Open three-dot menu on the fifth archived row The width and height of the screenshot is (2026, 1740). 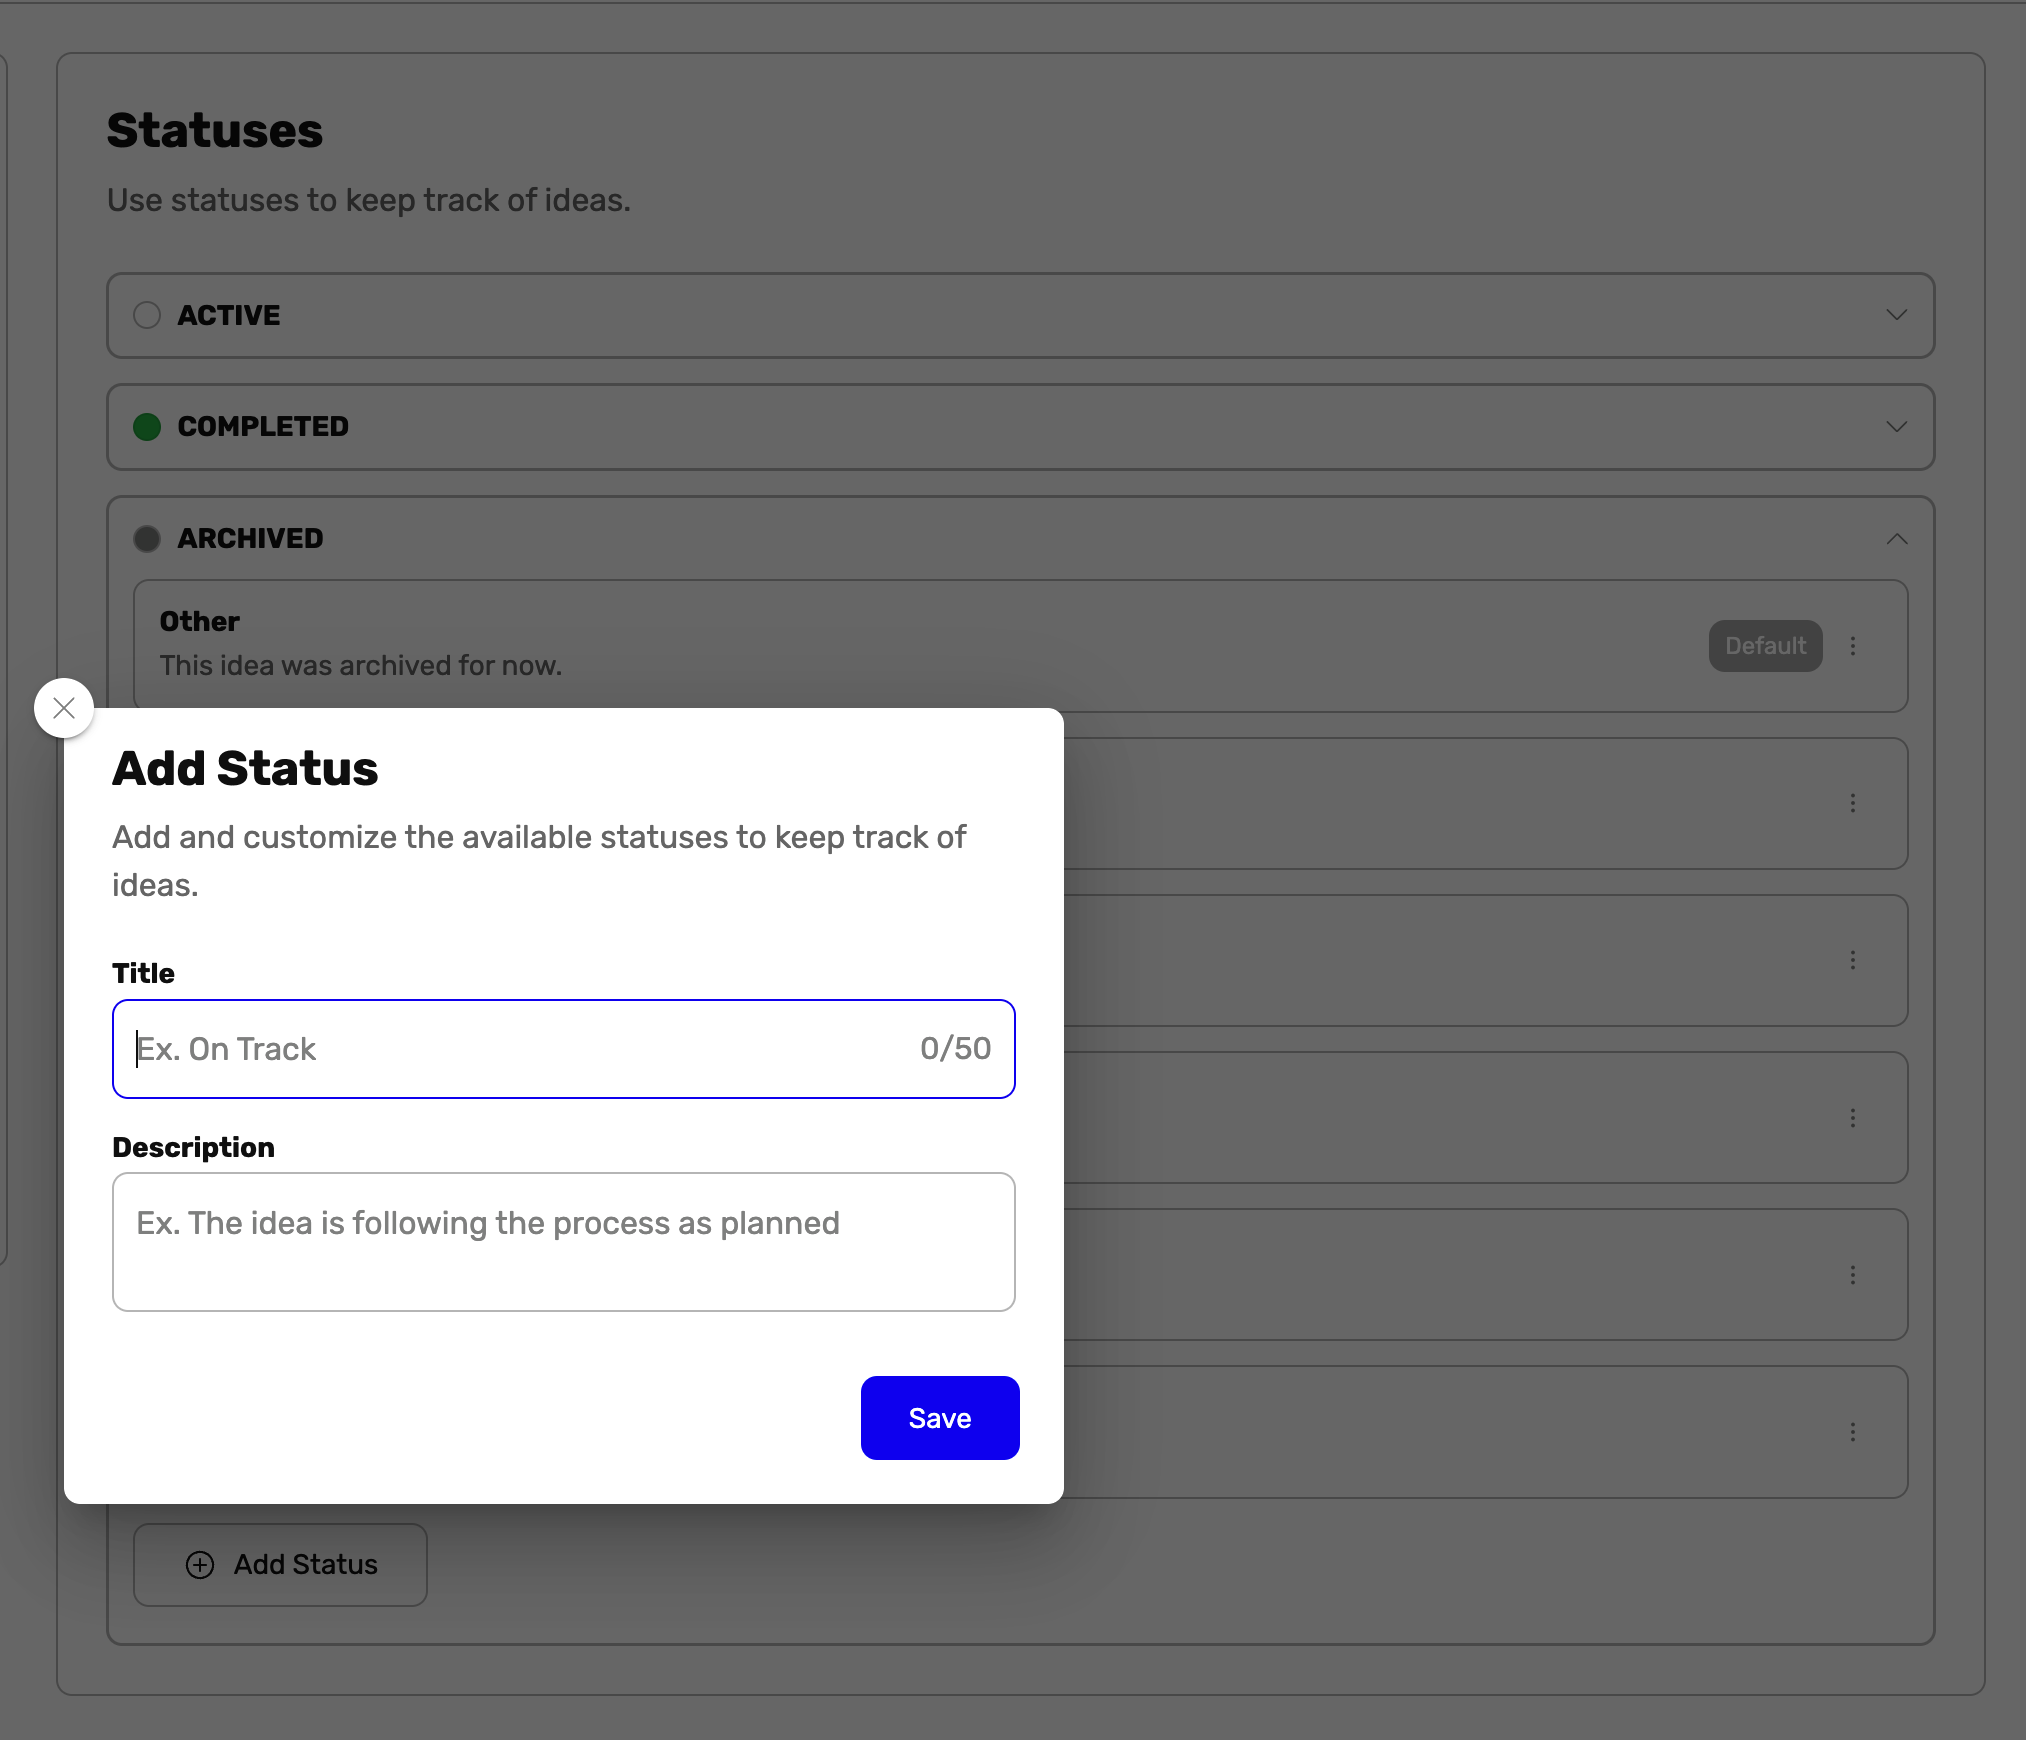coord(1853,1275)
